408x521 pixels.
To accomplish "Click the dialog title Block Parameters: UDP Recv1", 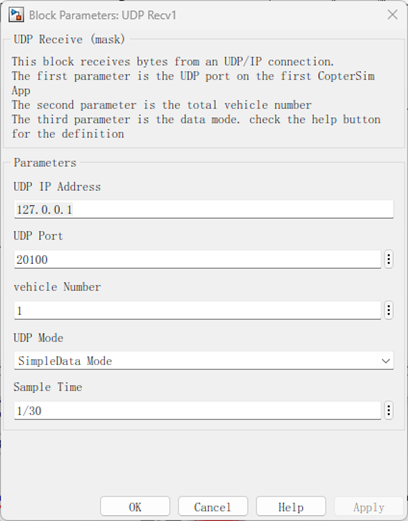I will [x=102, y=15].
